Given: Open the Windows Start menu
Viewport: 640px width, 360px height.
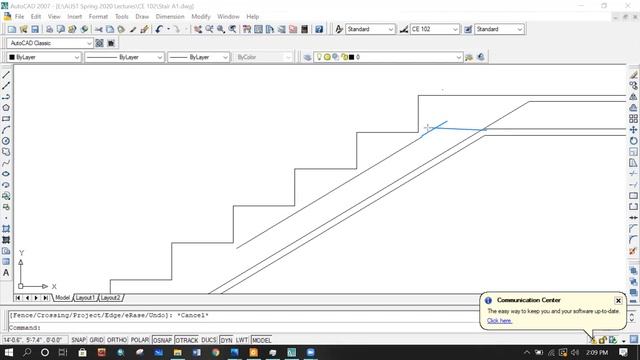Looking at the screenshot, I should 8,352.
